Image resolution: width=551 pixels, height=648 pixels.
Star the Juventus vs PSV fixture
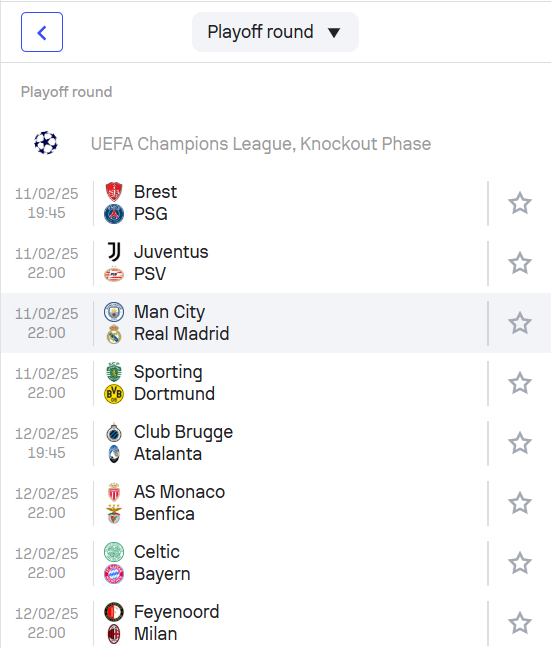(x=520, y=263)
